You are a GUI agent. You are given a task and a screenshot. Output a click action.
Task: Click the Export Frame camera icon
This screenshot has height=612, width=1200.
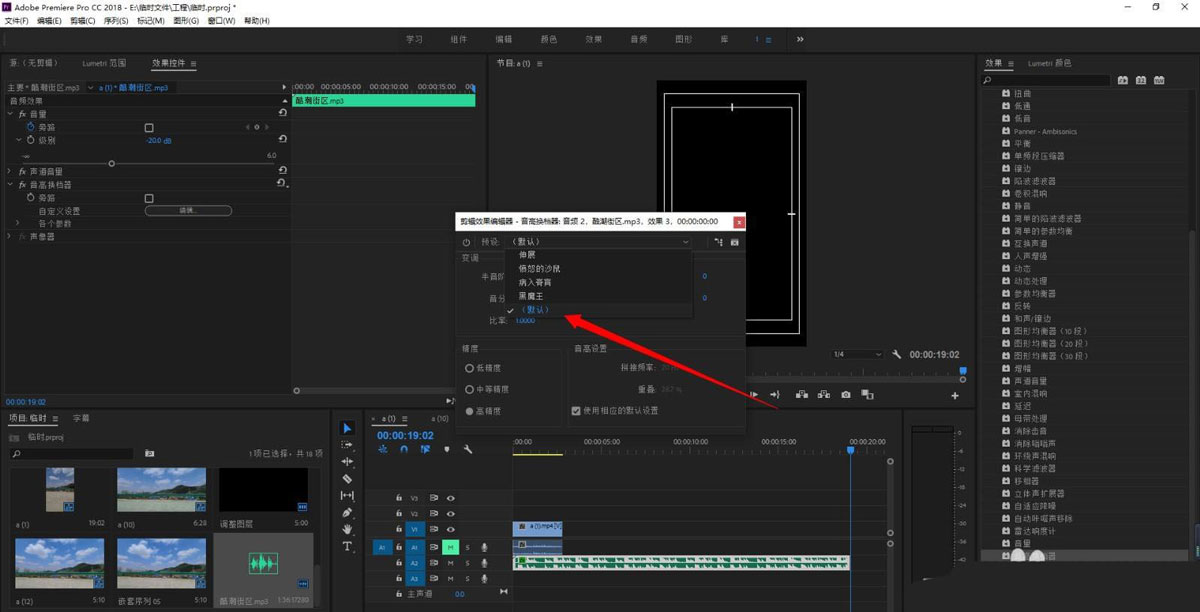845,395
